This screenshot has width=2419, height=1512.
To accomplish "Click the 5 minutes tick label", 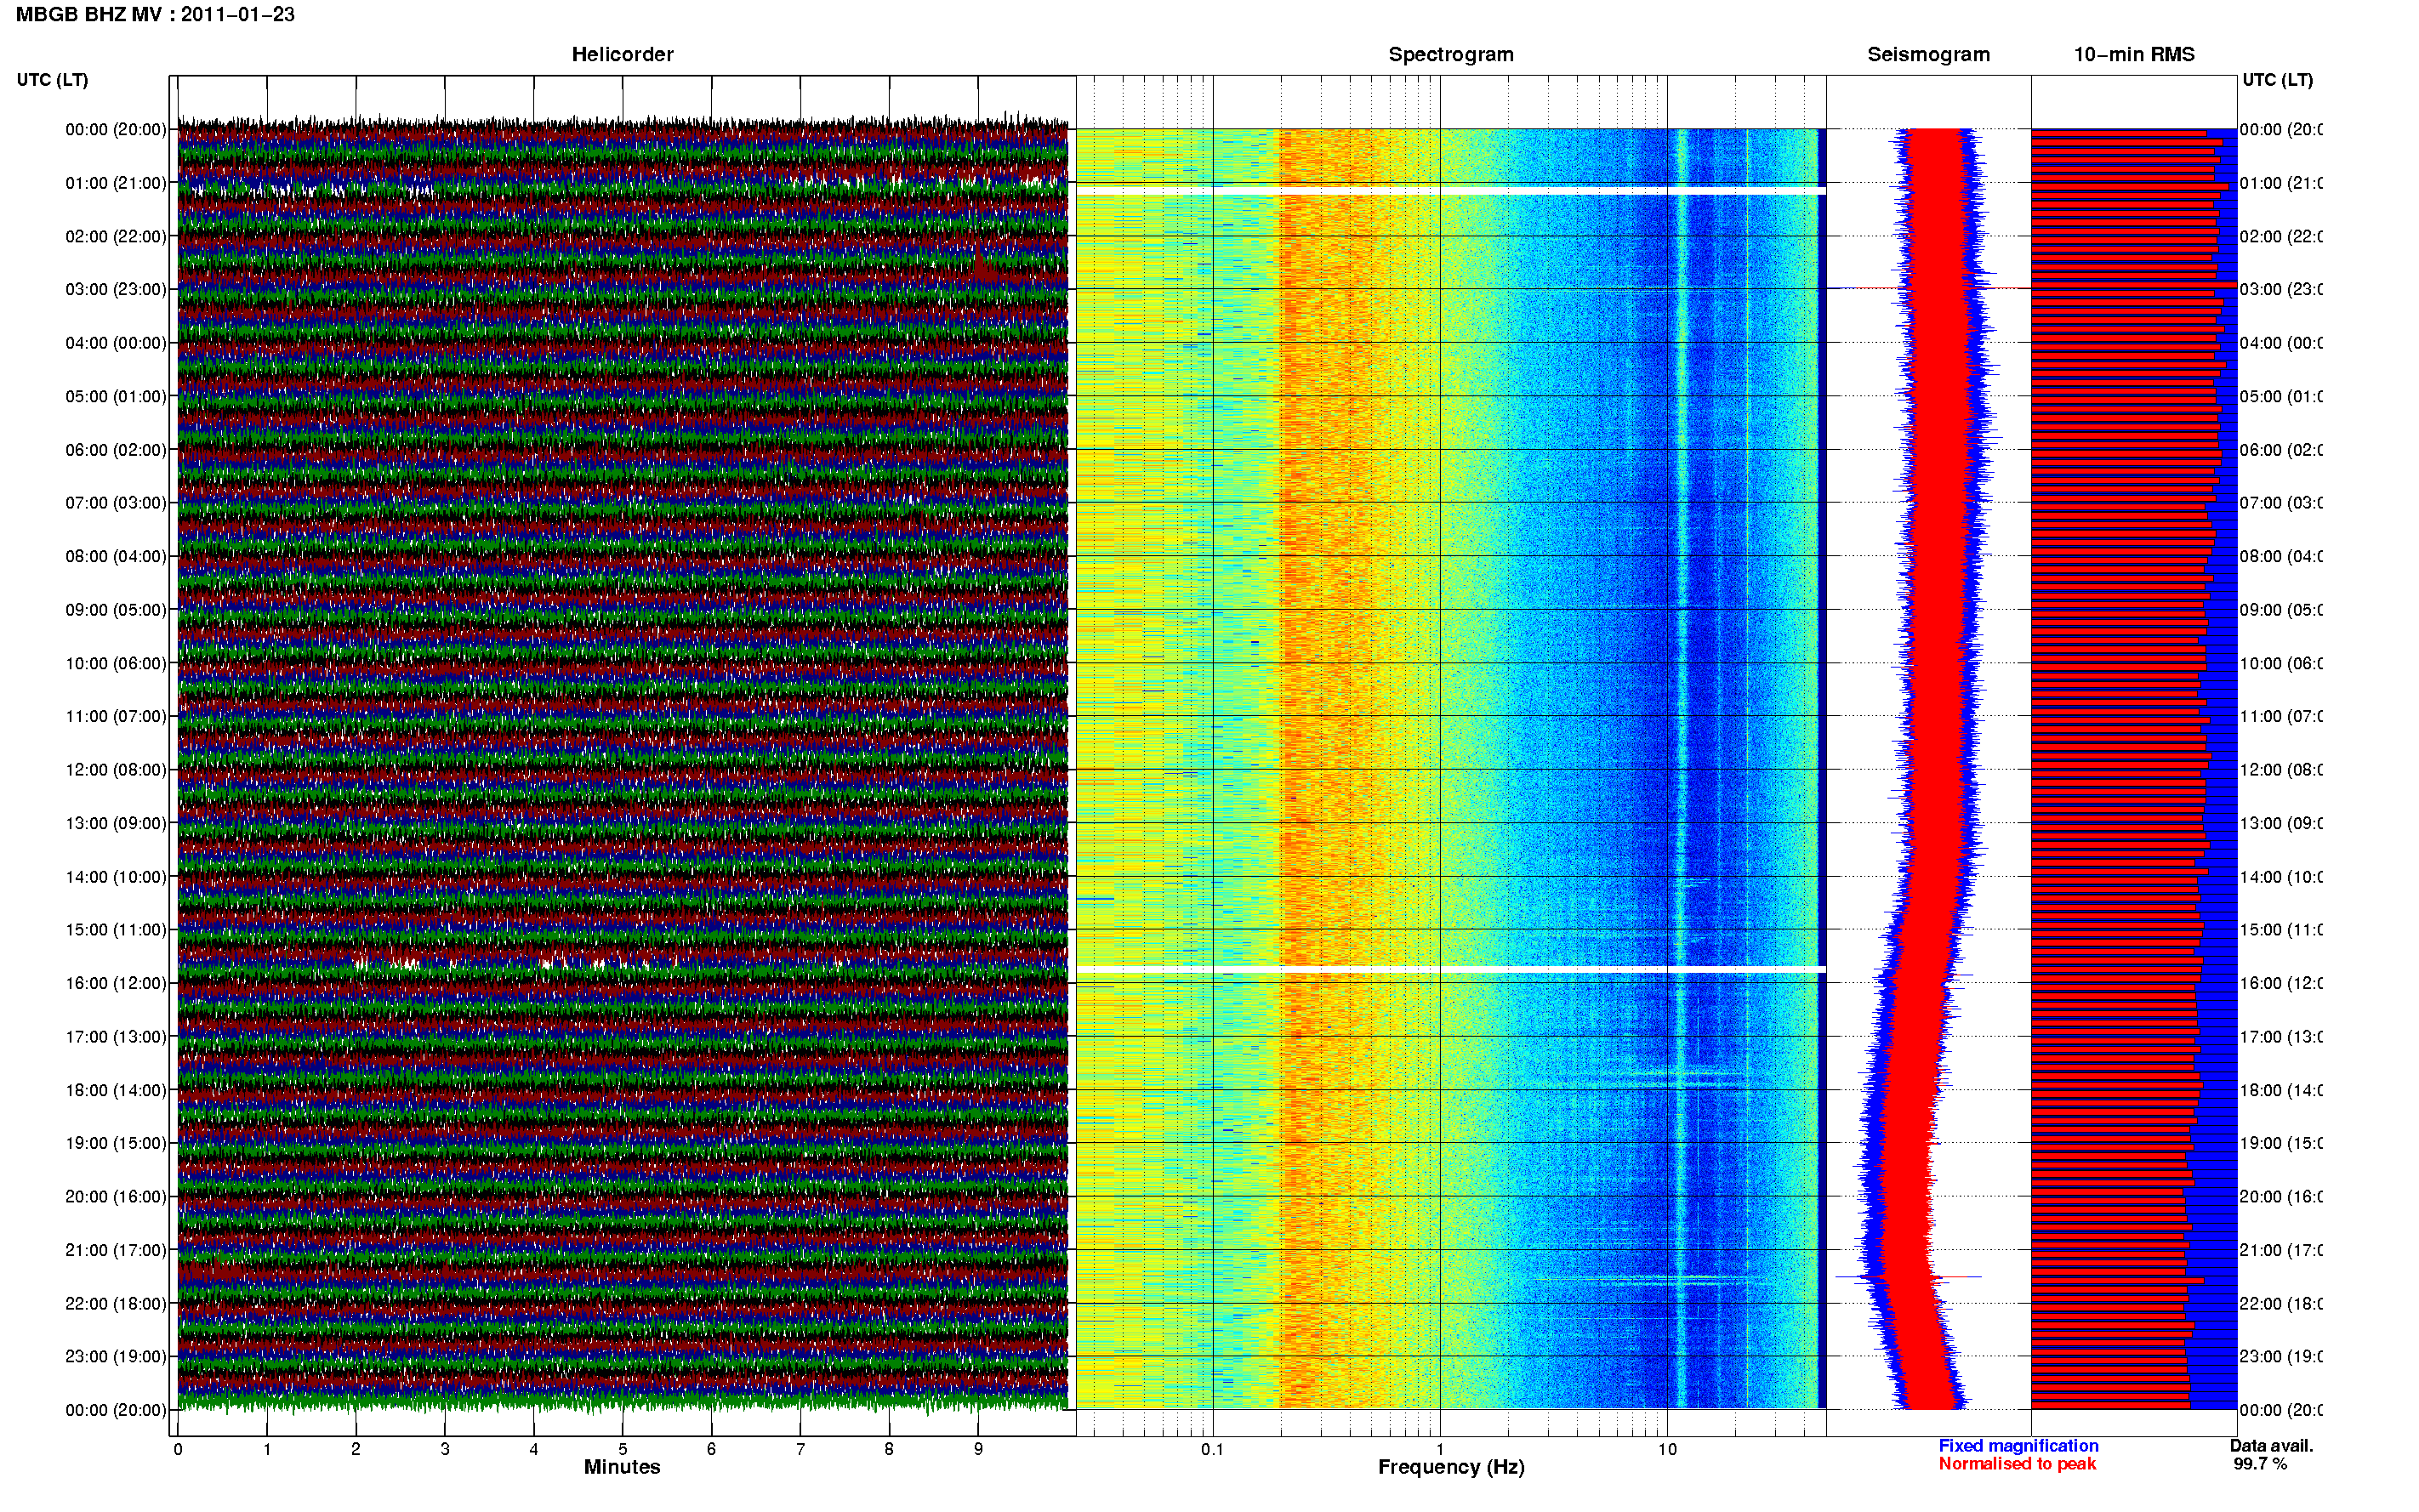I will [x=623, y=1449].
